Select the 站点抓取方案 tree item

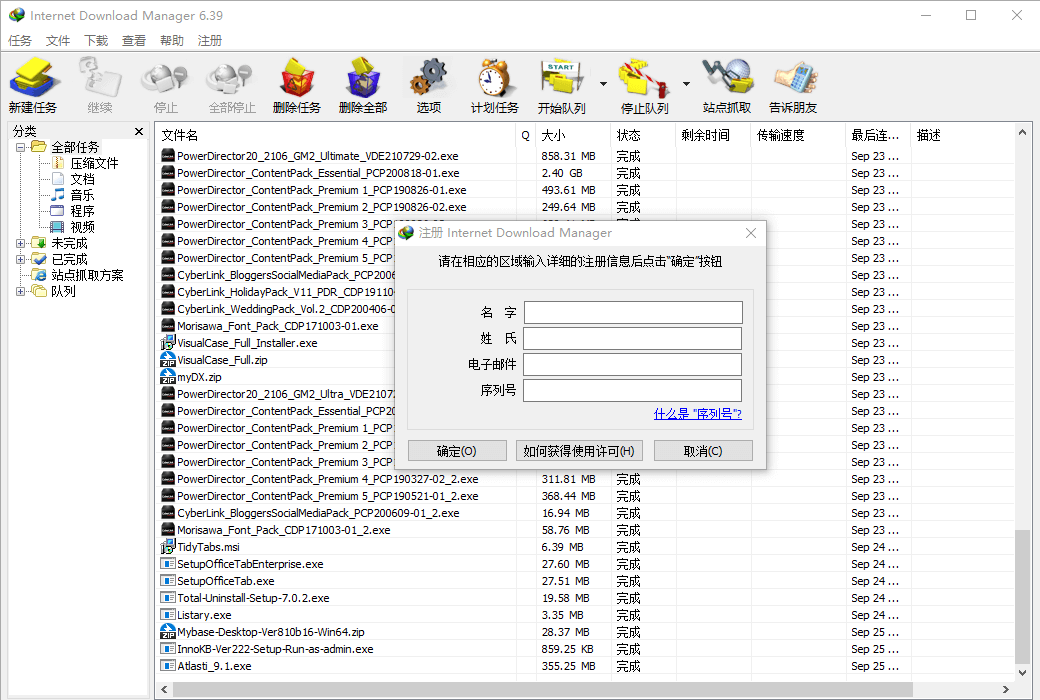(87, 275)
